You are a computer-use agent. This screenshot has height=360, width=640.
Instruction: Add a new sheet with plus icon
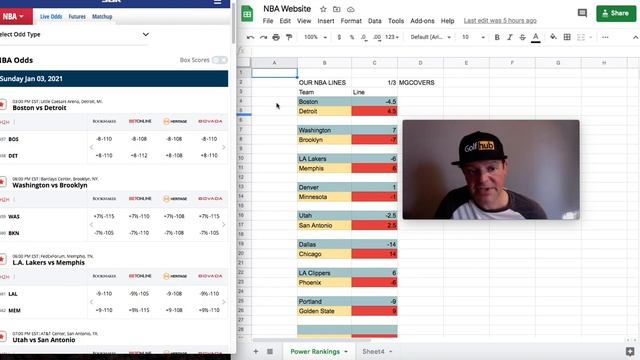(x=256, y=351)
